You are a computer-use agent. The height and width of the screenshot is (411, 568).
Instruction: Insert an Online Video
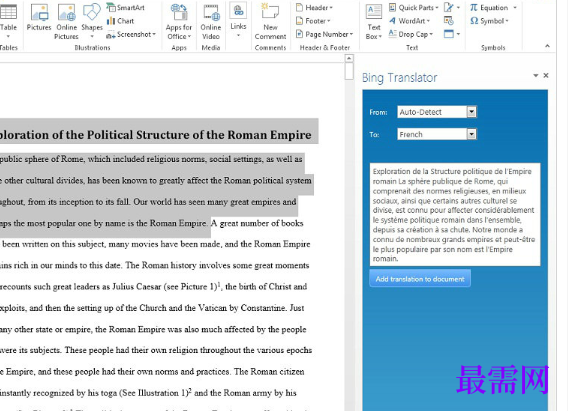211,22
